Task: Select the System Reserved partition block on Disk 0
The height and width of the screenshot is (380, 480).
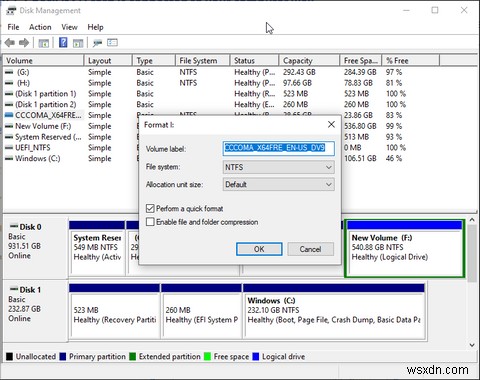Action: pyautogui.click(x=97, y=249)
